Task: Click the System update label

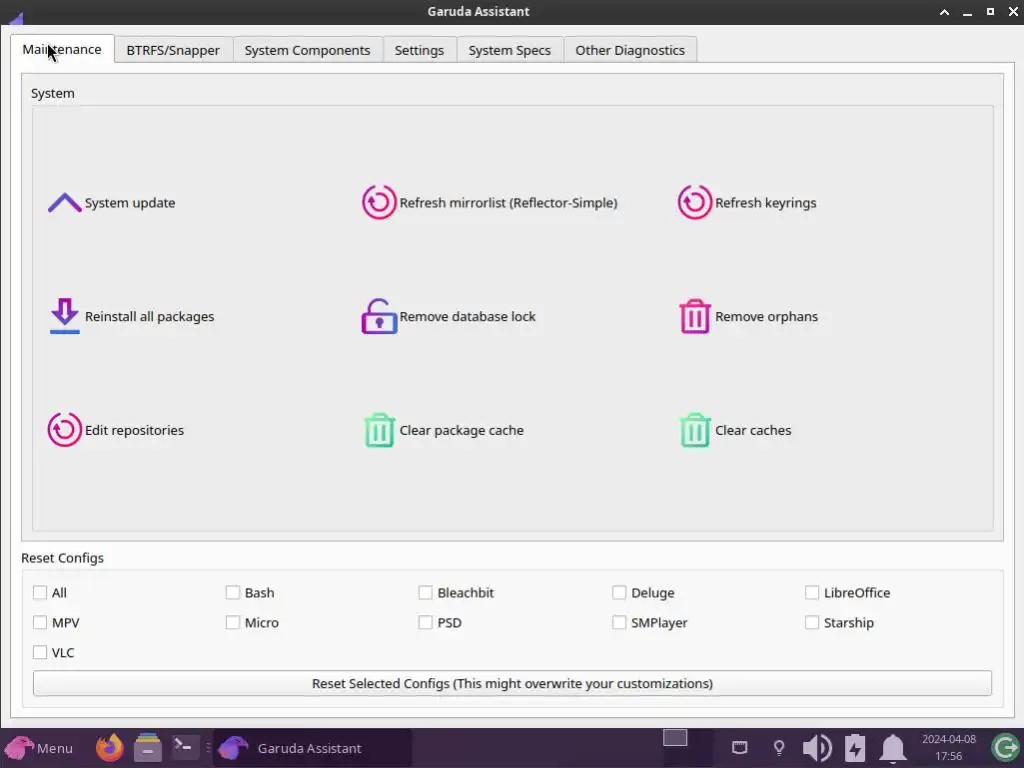Action: click(130, 203)
